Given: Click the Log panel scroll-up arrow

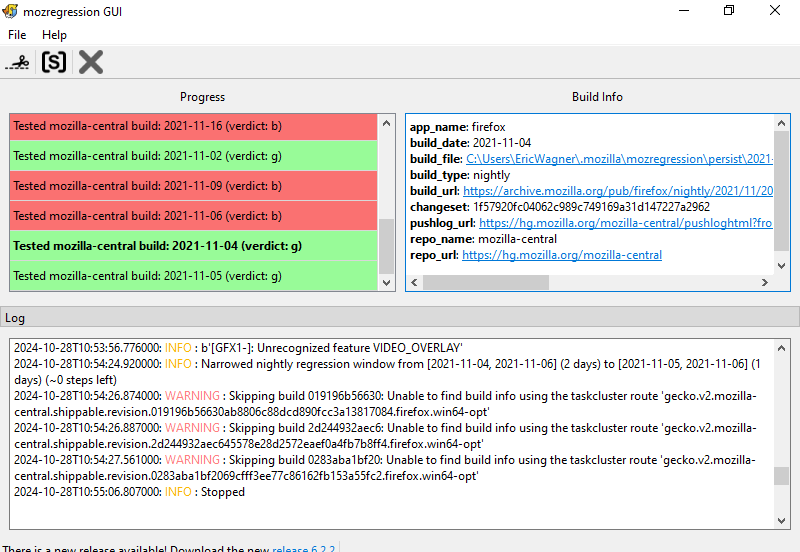Looking at the screenshot, I should pyautogui.click(x=781, y=348).
